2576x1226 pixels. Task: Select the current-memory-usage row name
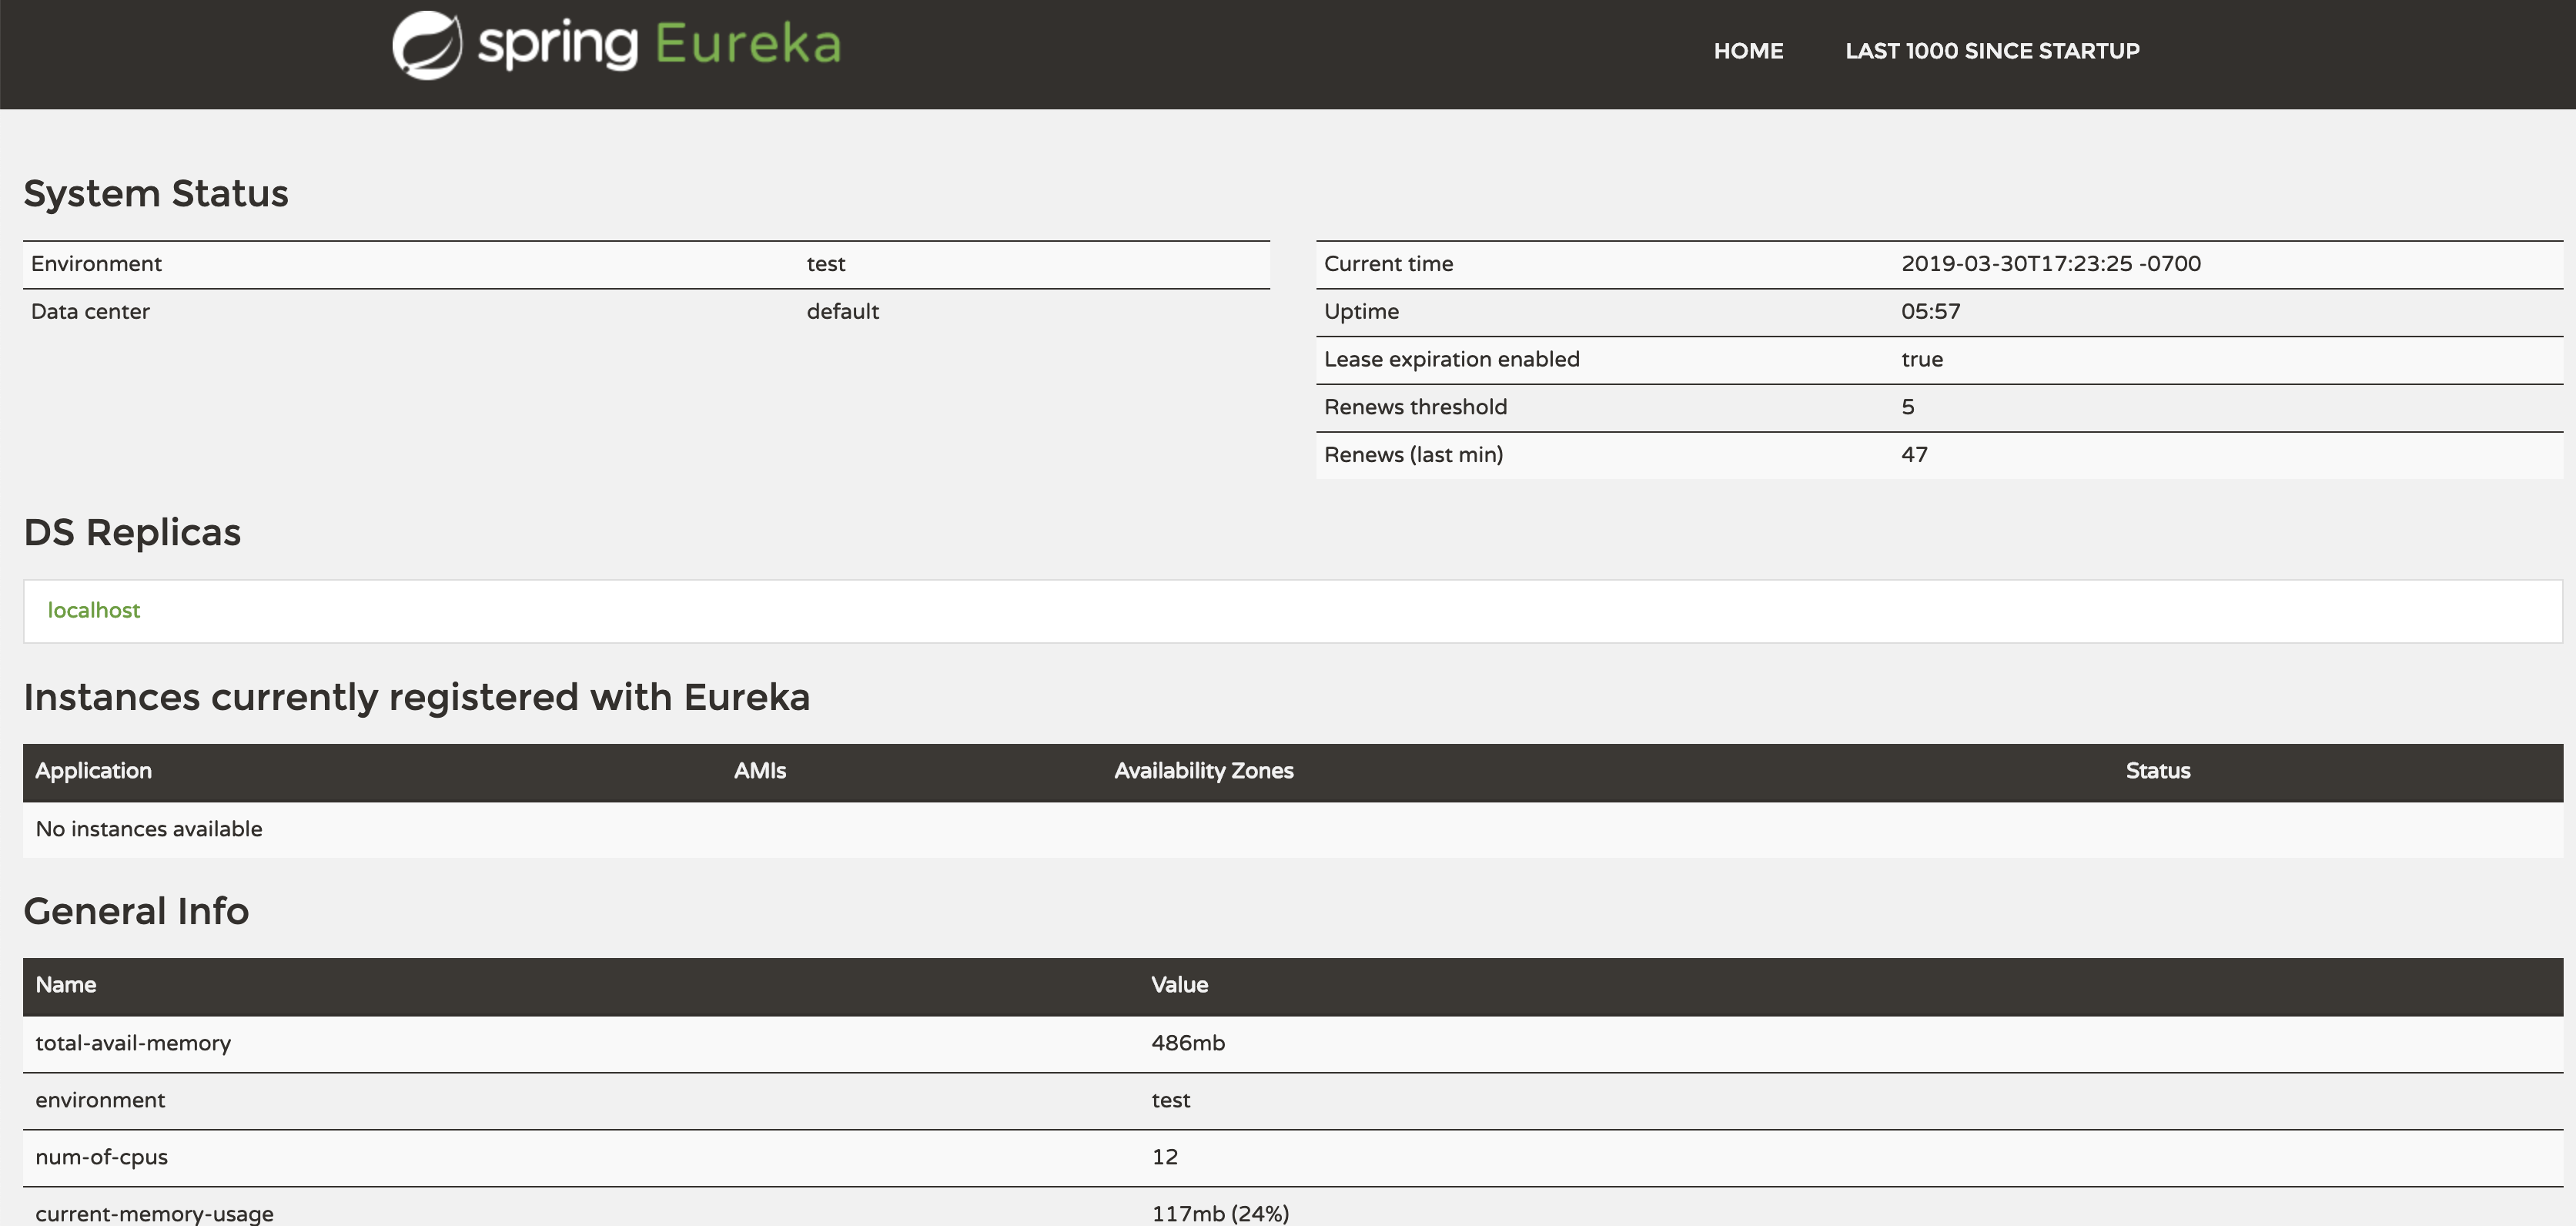[154, 1214]
